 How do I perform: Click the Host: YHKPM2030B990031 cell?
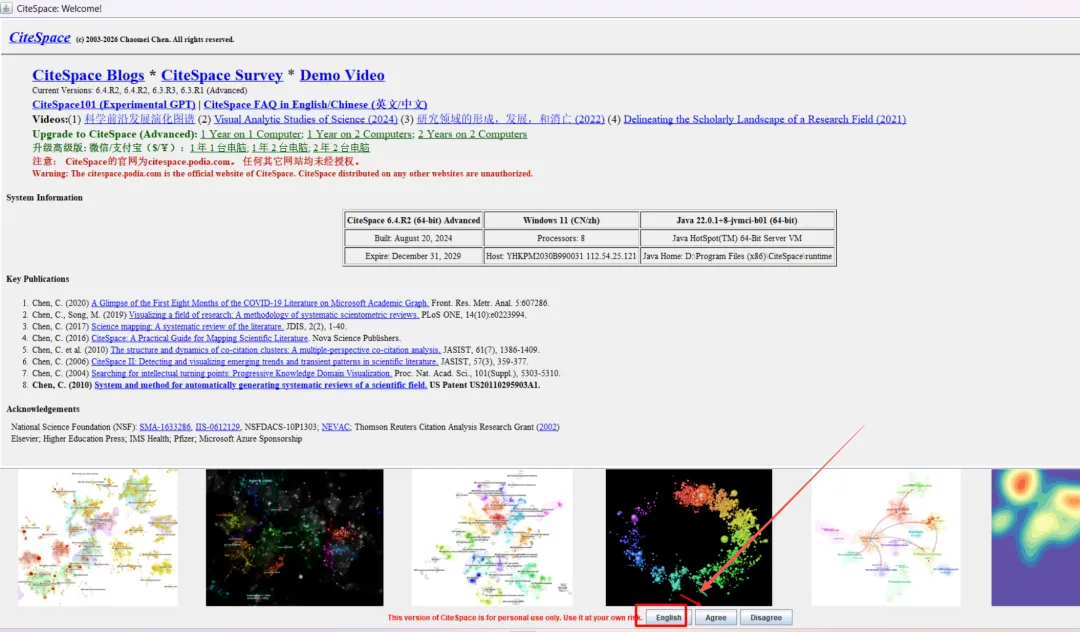click(561, 256)
